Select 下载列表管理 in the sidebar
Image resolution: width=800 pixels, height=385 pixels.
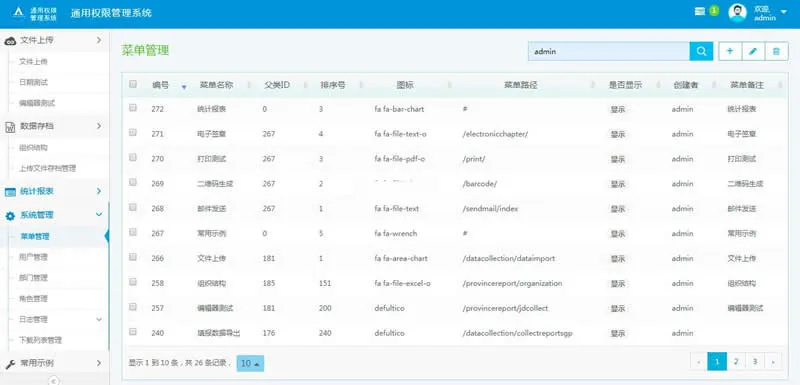pyautogui.click(x=41, y=340)
